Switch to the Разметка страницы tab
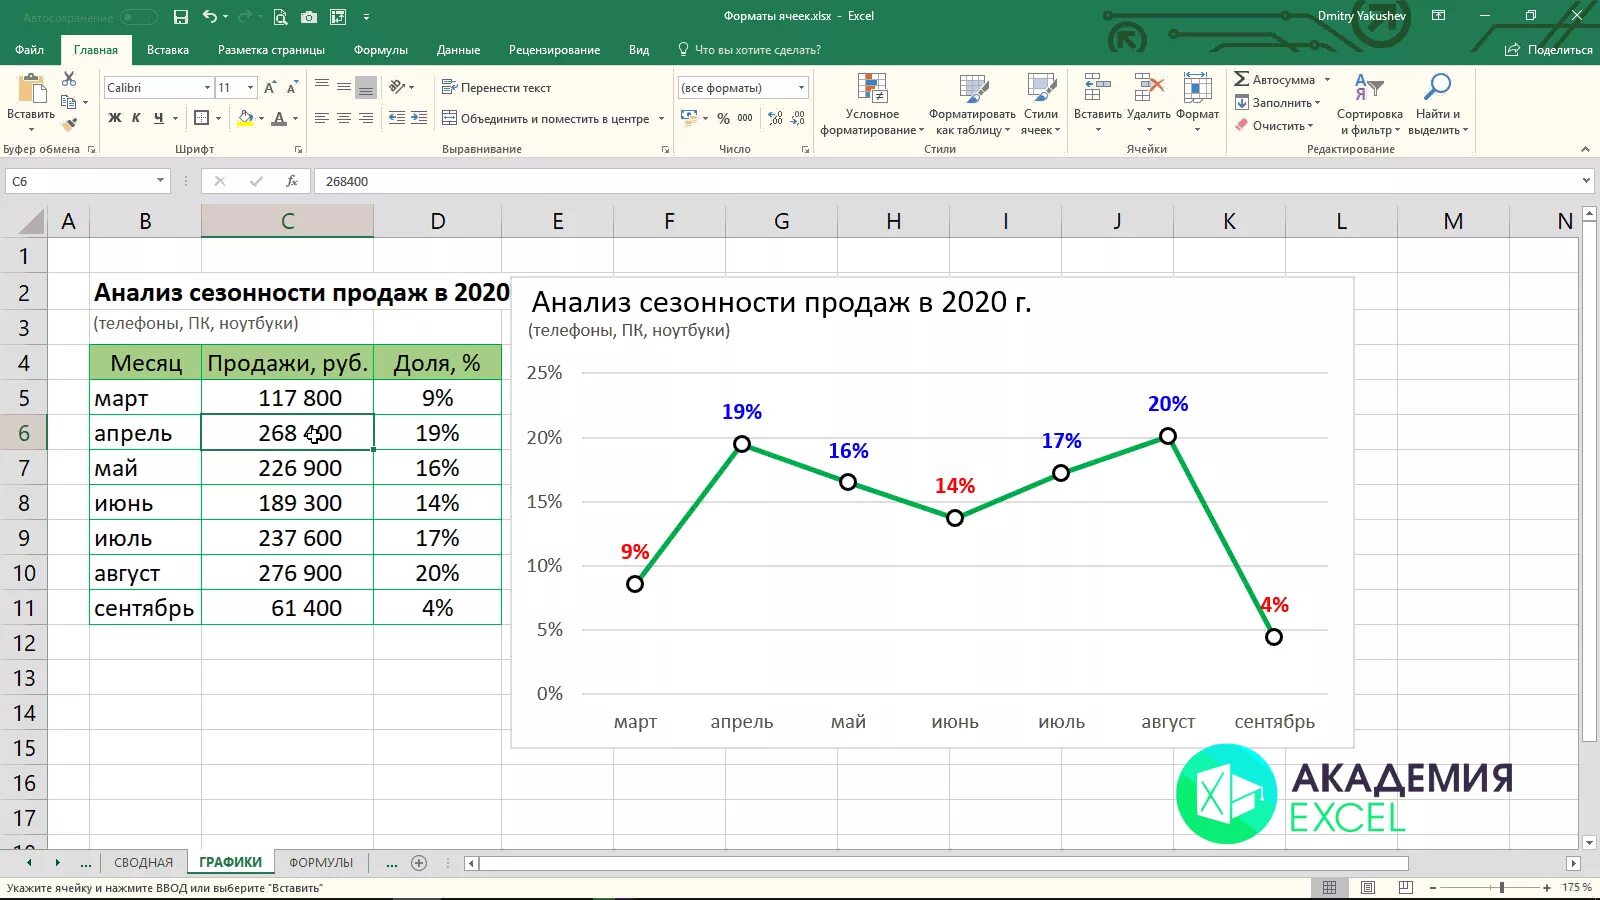1600x900 pixels. (x=271, y=50)
